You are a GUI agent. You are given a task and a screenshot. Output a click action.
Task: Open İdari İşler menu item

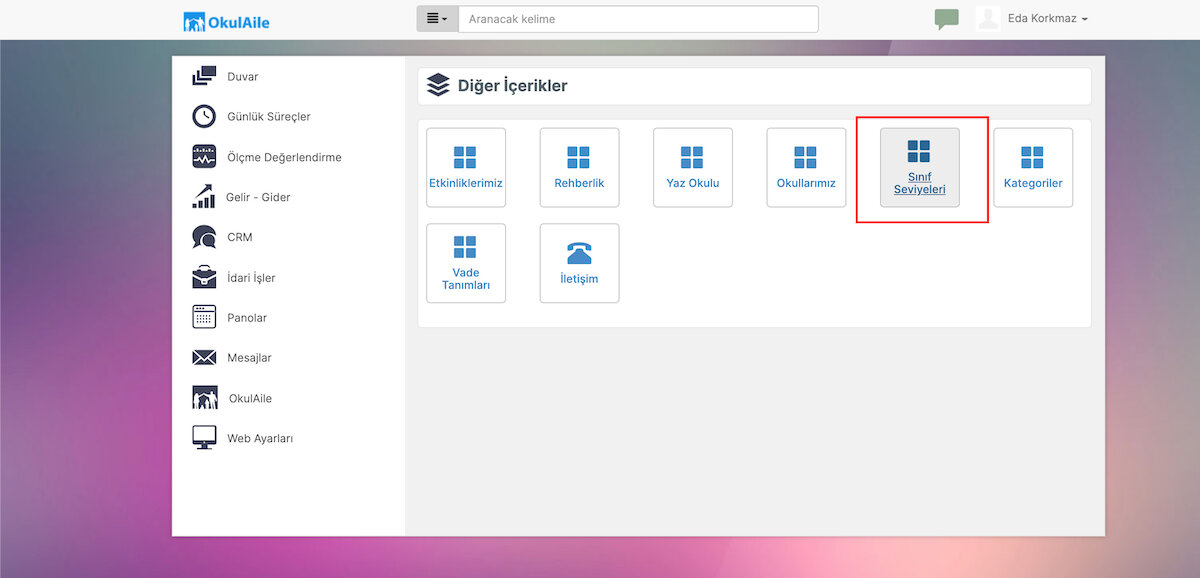click(x=251, y=277)
